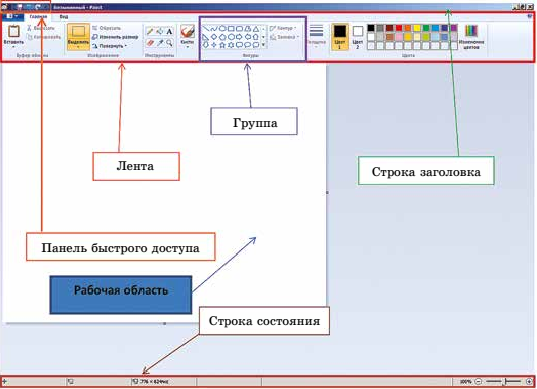Viewport: 537px width, 389px height.
Task: Open the Brushes dropdown
Action: pos(187,37)
